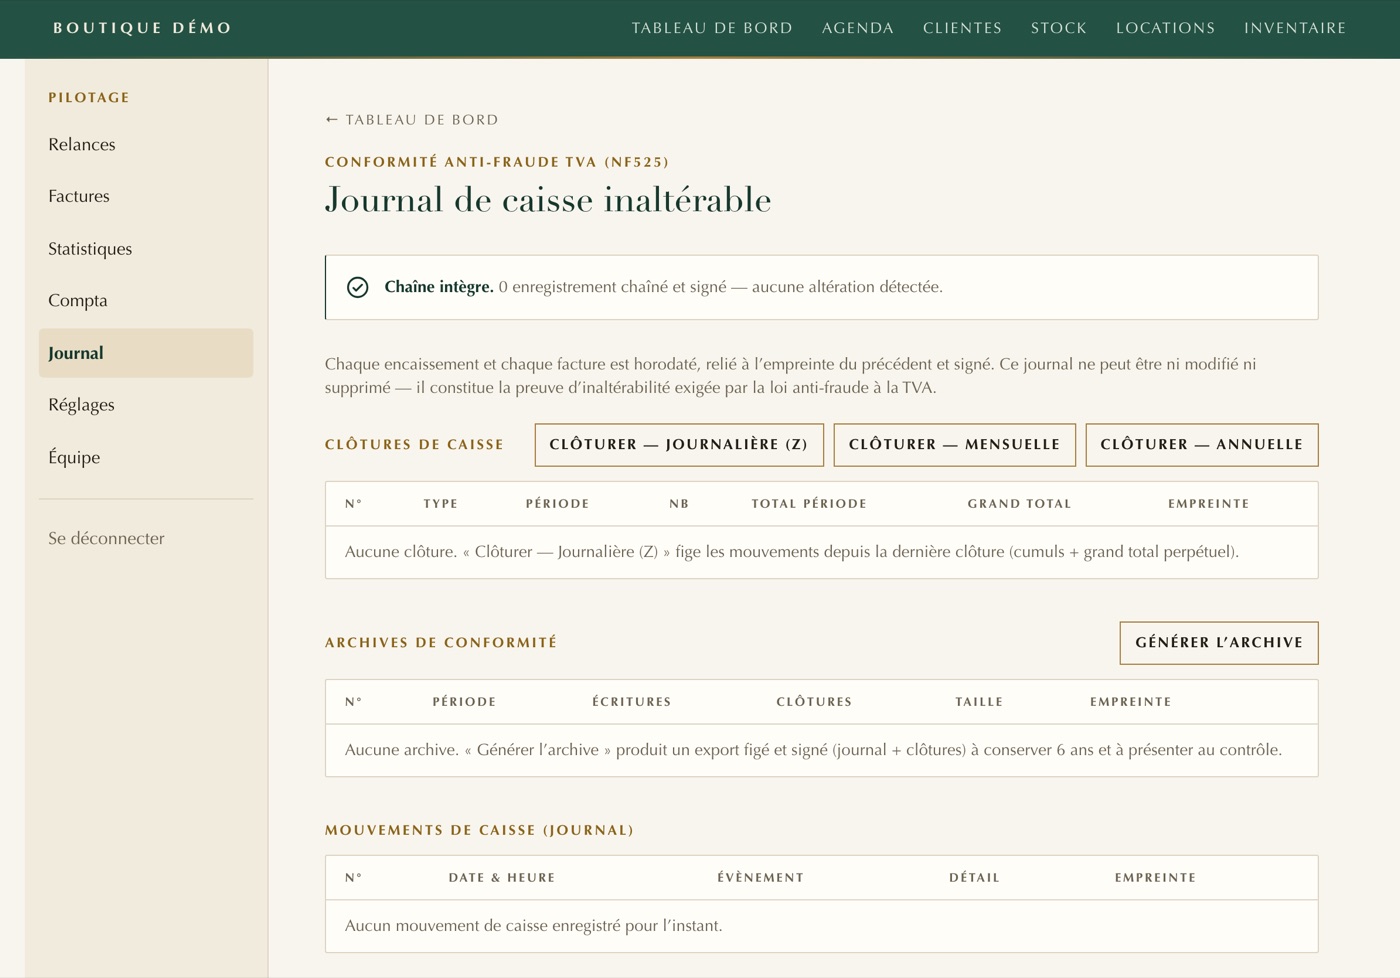Click the Grand total column header
The image size is (1400, 978).
point(1019,504)
